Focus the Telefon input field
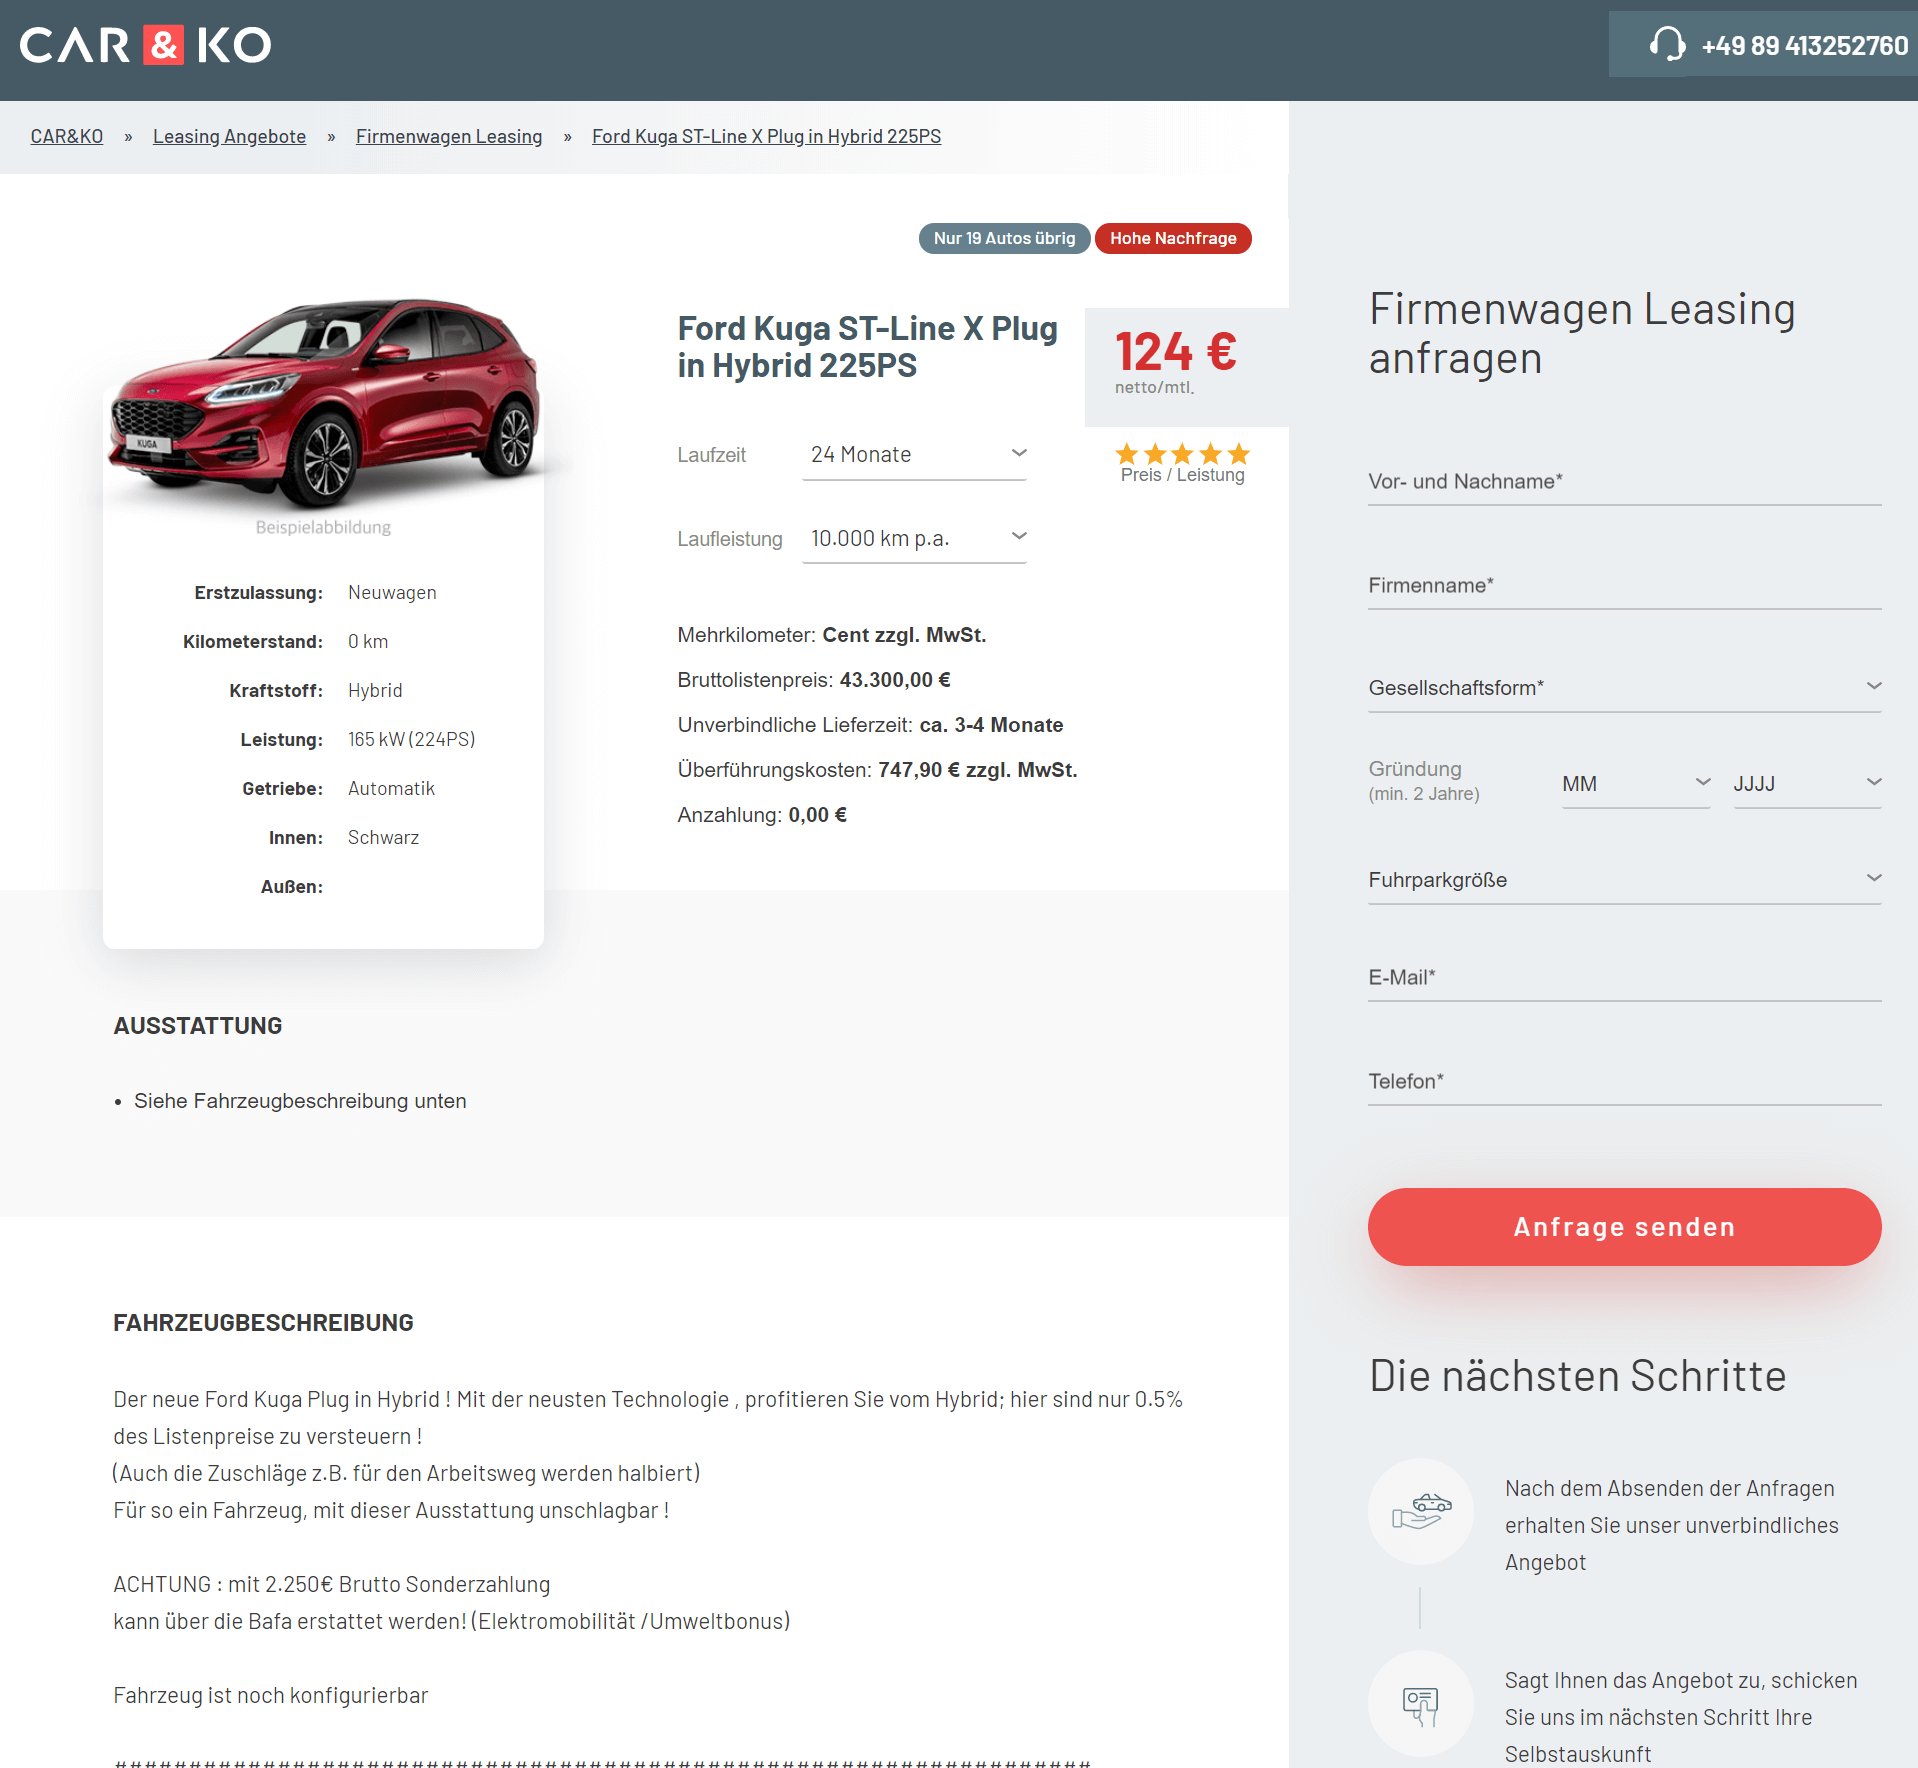The height and width of the screenshot is (1768, 1918). tap(1624, 1082)
